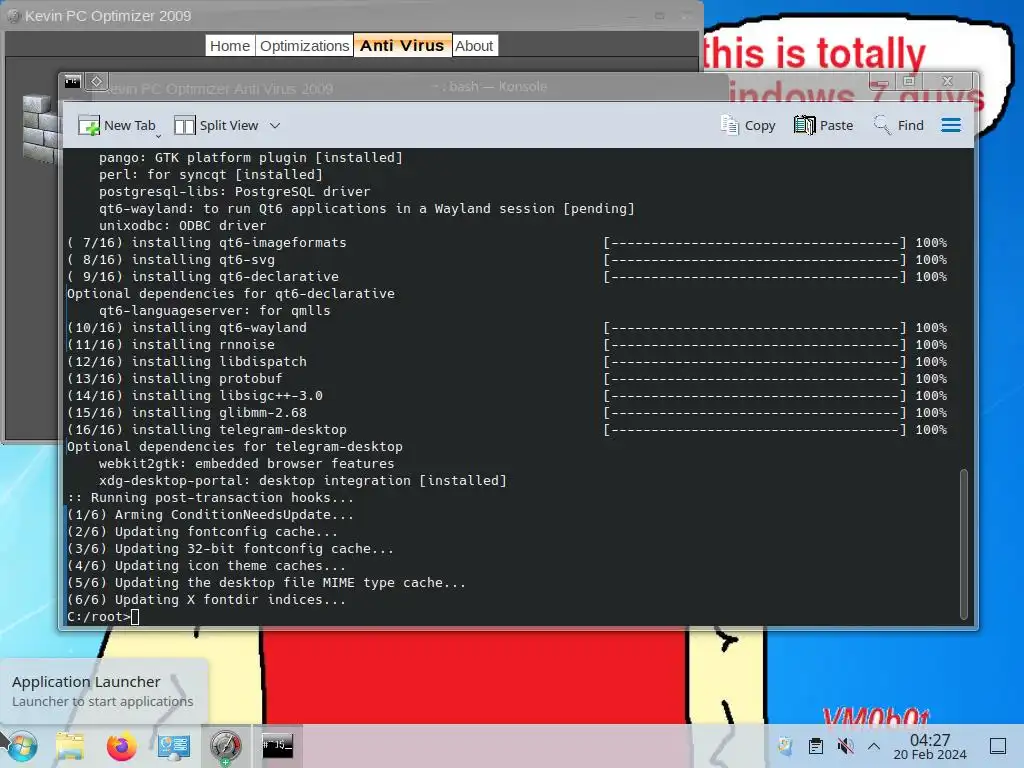Click the brick wall firewall icon in Kevin PC Optimizer
Screen dimensions: 1024x768
40,128
